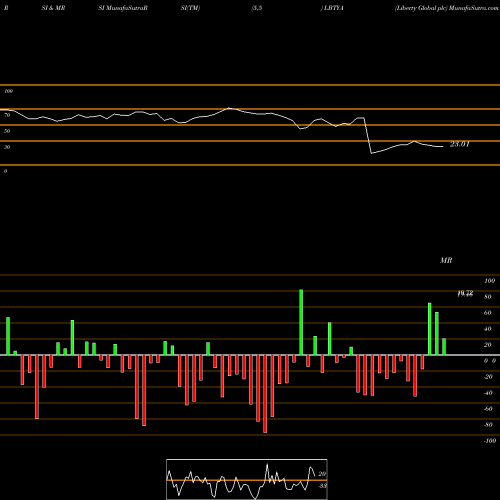500x500 pixels.
Task: Click the current RSI value 23.01
Action: point(460,144)
